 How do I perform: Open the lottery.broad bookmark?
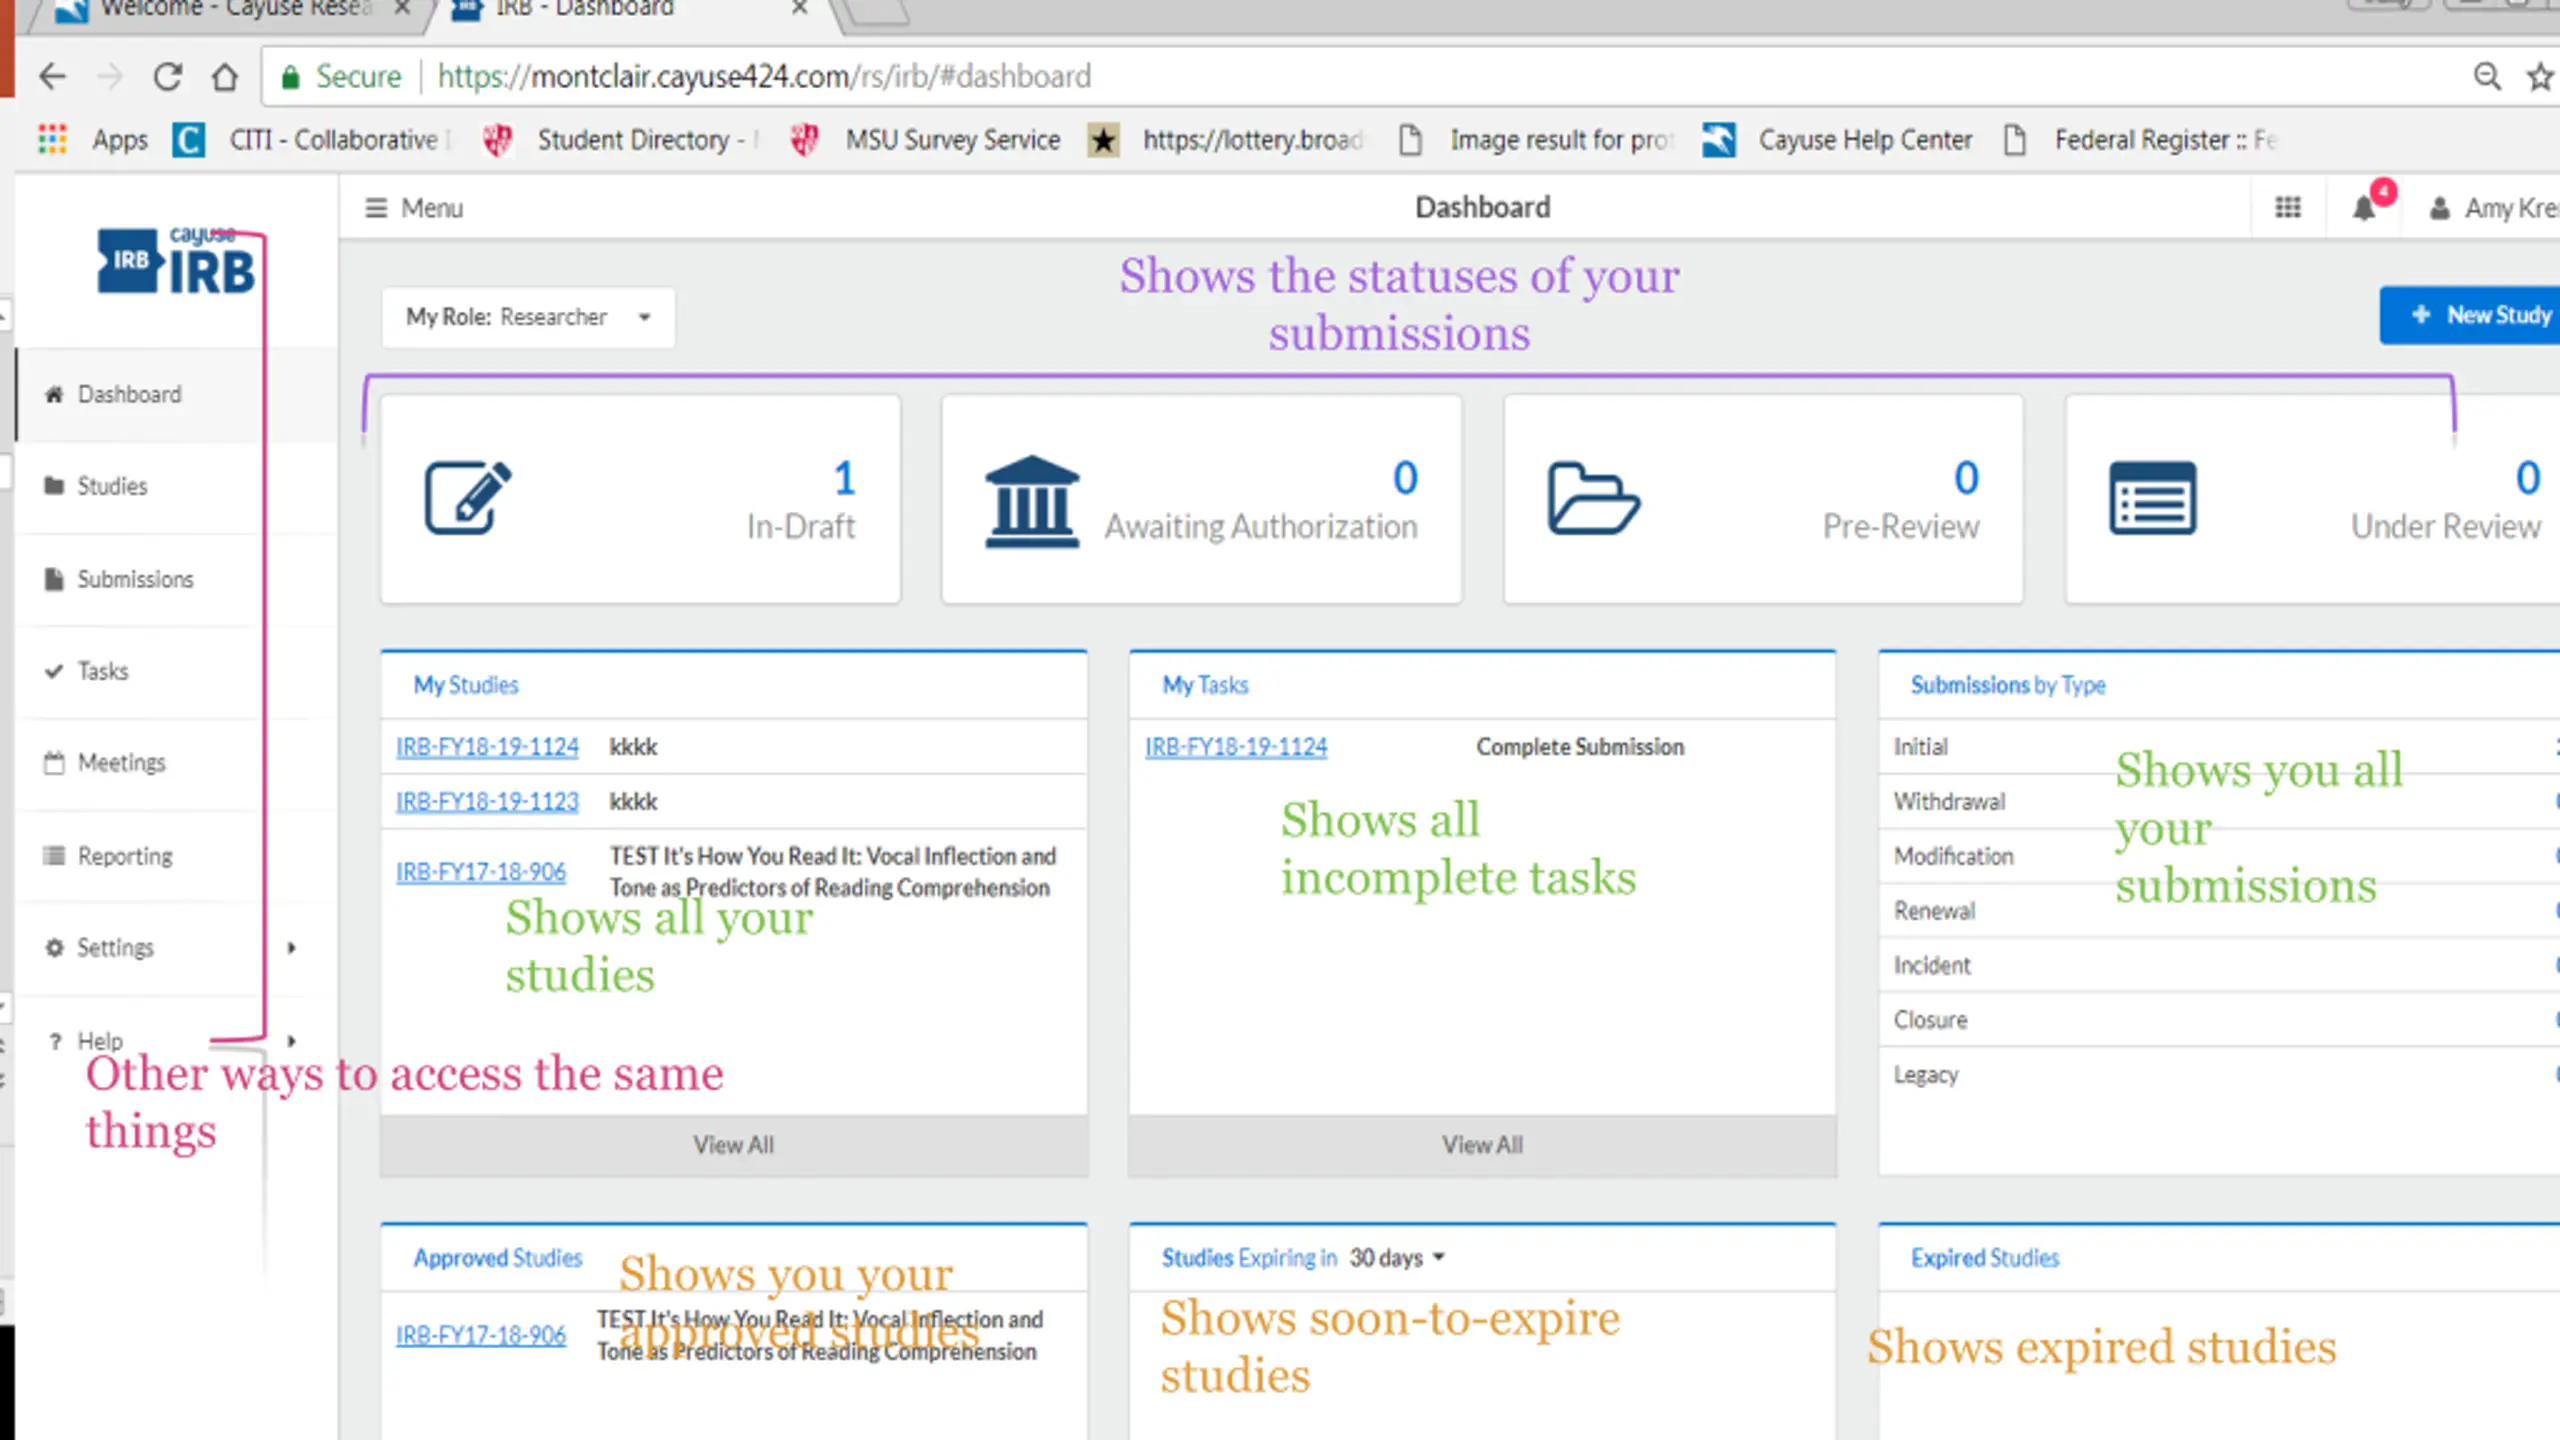pyautogui.click(x=1227, y=140)
